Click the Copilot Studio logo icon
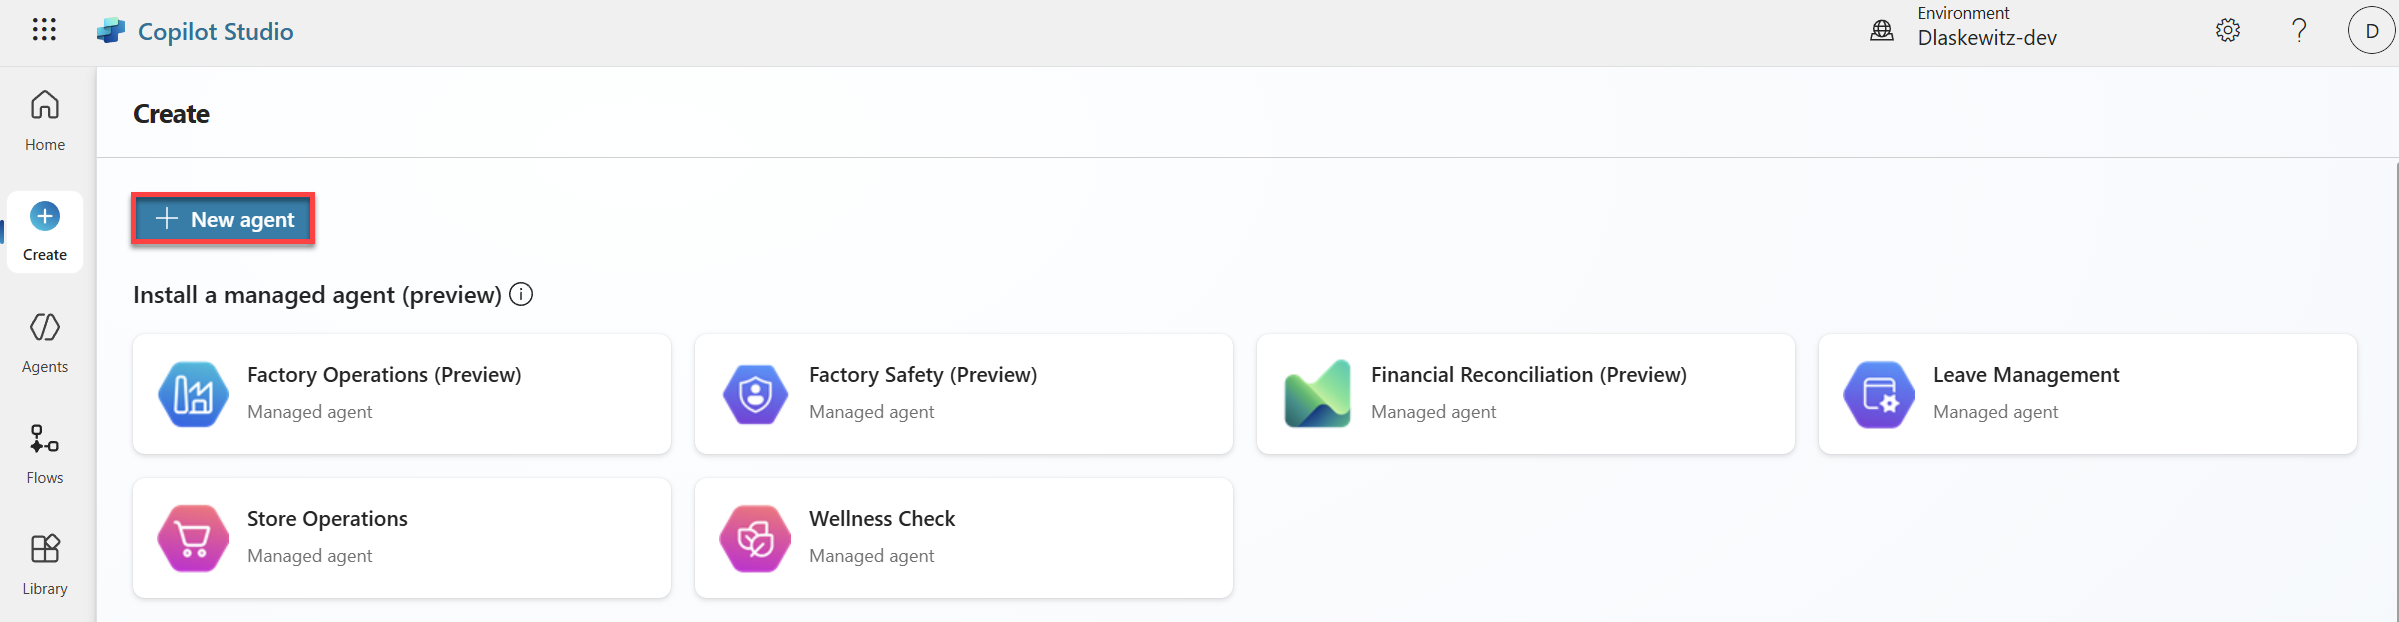The width and height of the screenshot is (2399, 622). pyautogui.click(x=111, y=31)
